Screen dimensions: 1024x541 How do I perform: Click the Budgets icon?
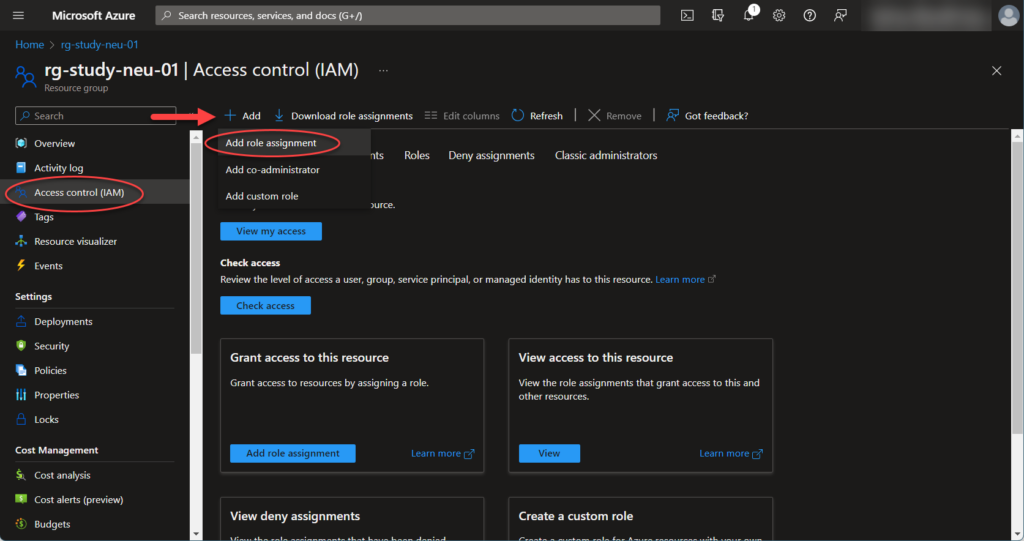(21, 524)
